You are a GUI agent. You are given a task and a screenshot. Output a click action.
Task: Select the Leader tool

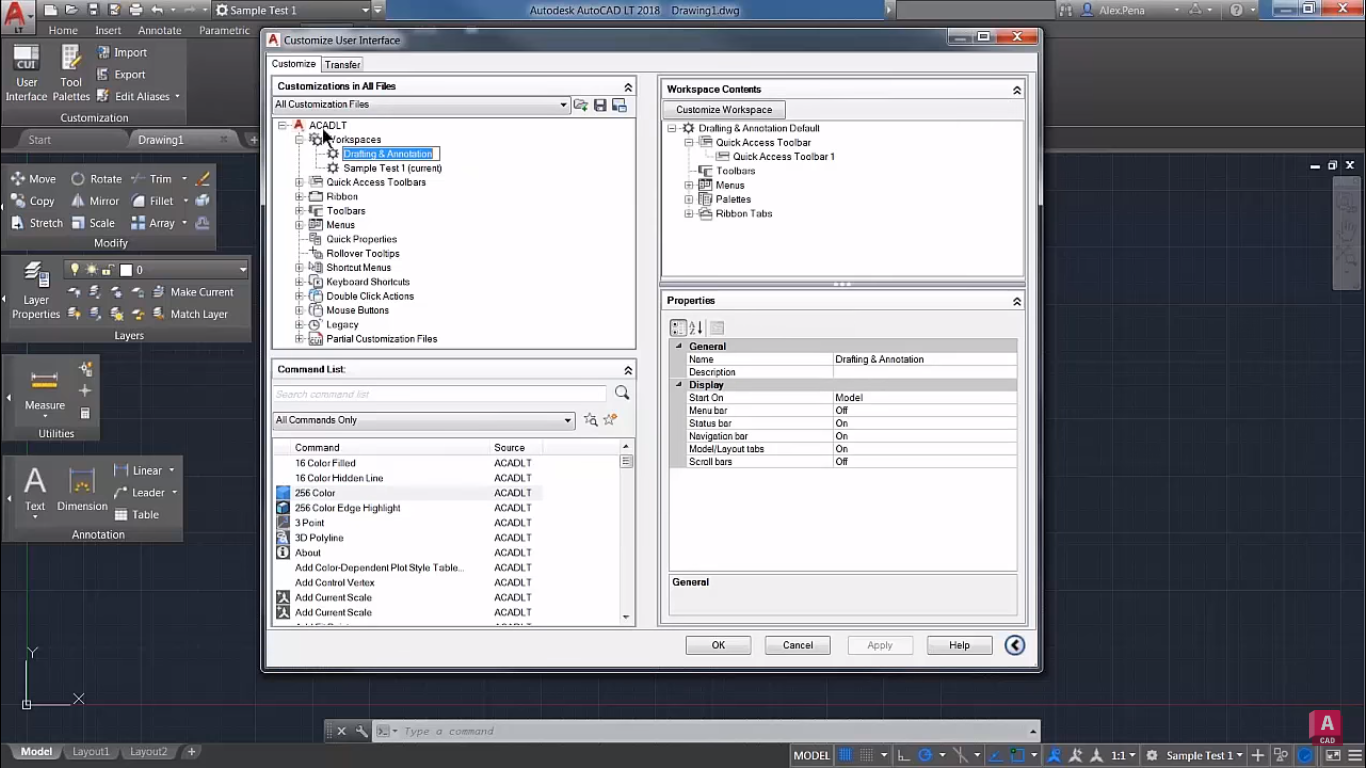tap(139, 492)
